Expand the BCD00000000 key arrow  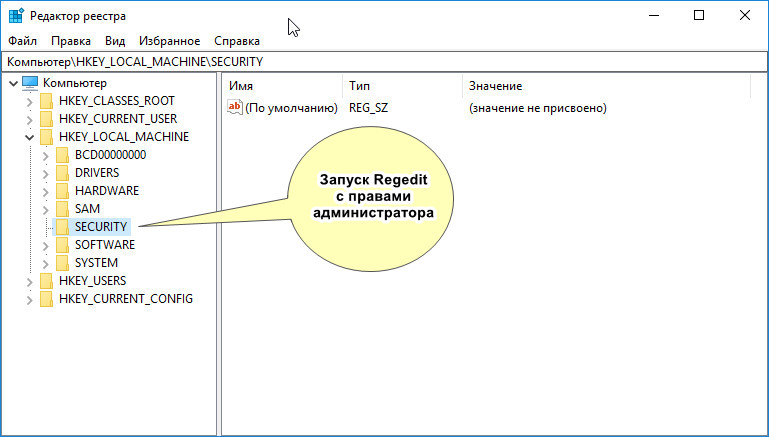[46, 155]
